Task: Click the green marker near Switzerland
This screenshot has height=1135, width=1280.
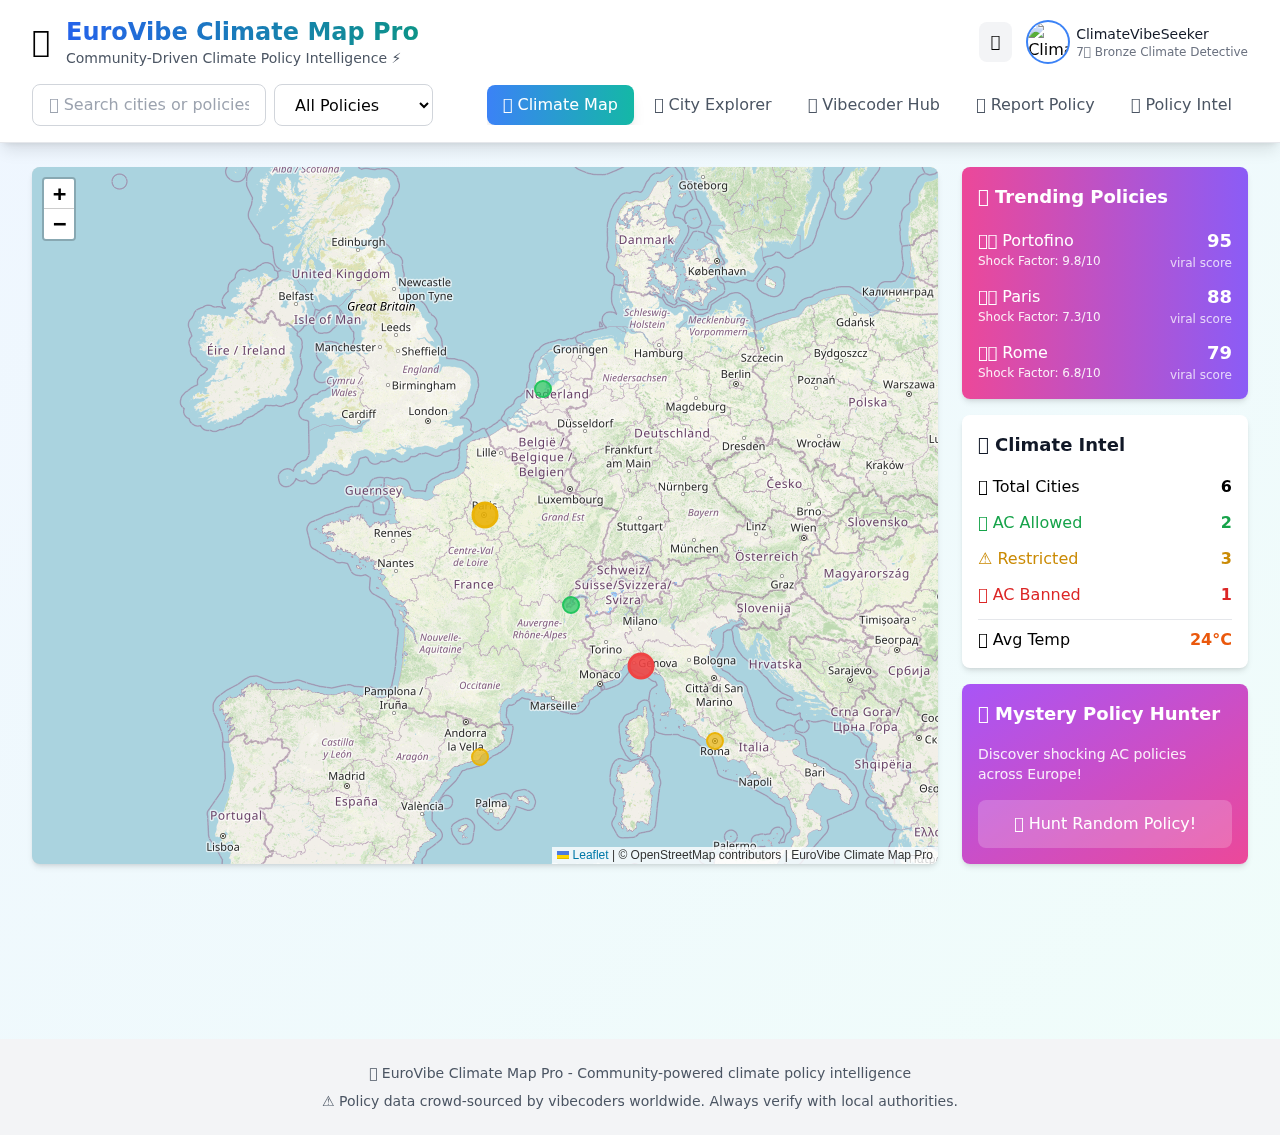Action: (x=571, y=605)
